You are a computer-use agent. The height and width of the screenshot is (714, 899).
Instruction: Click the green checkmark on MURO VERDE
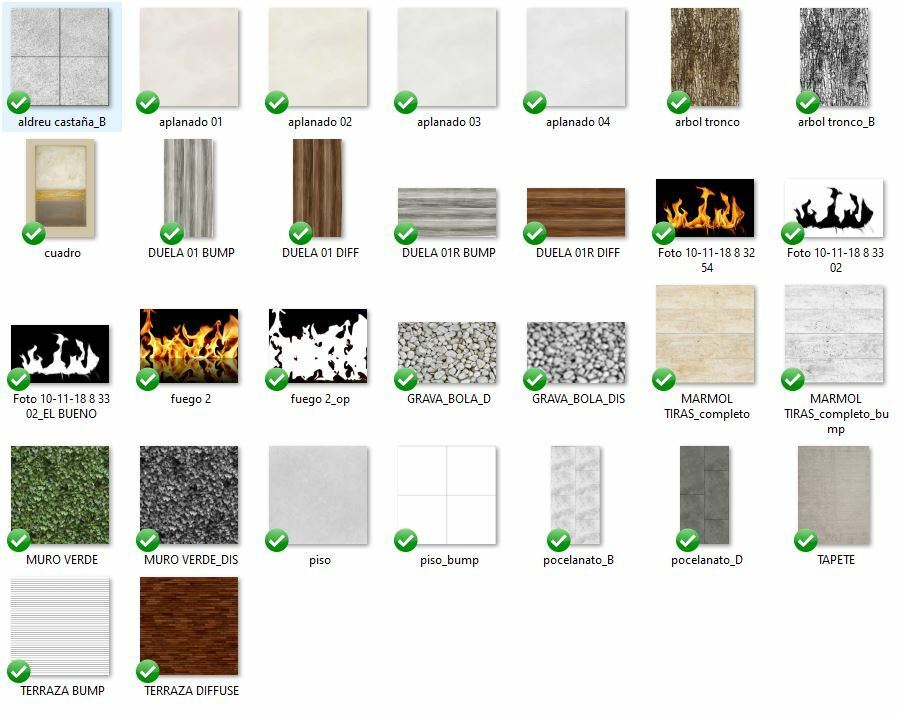19,540
